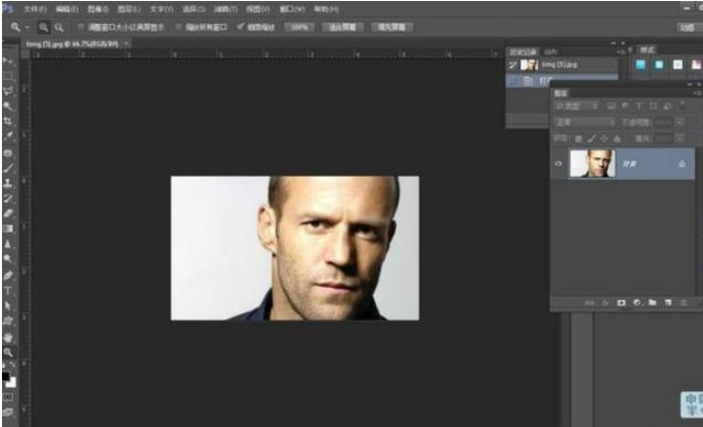This screenshot has height=427, width=703.
Task: Toggle scrubby zoom checkbox
Action: pos(241,27)
